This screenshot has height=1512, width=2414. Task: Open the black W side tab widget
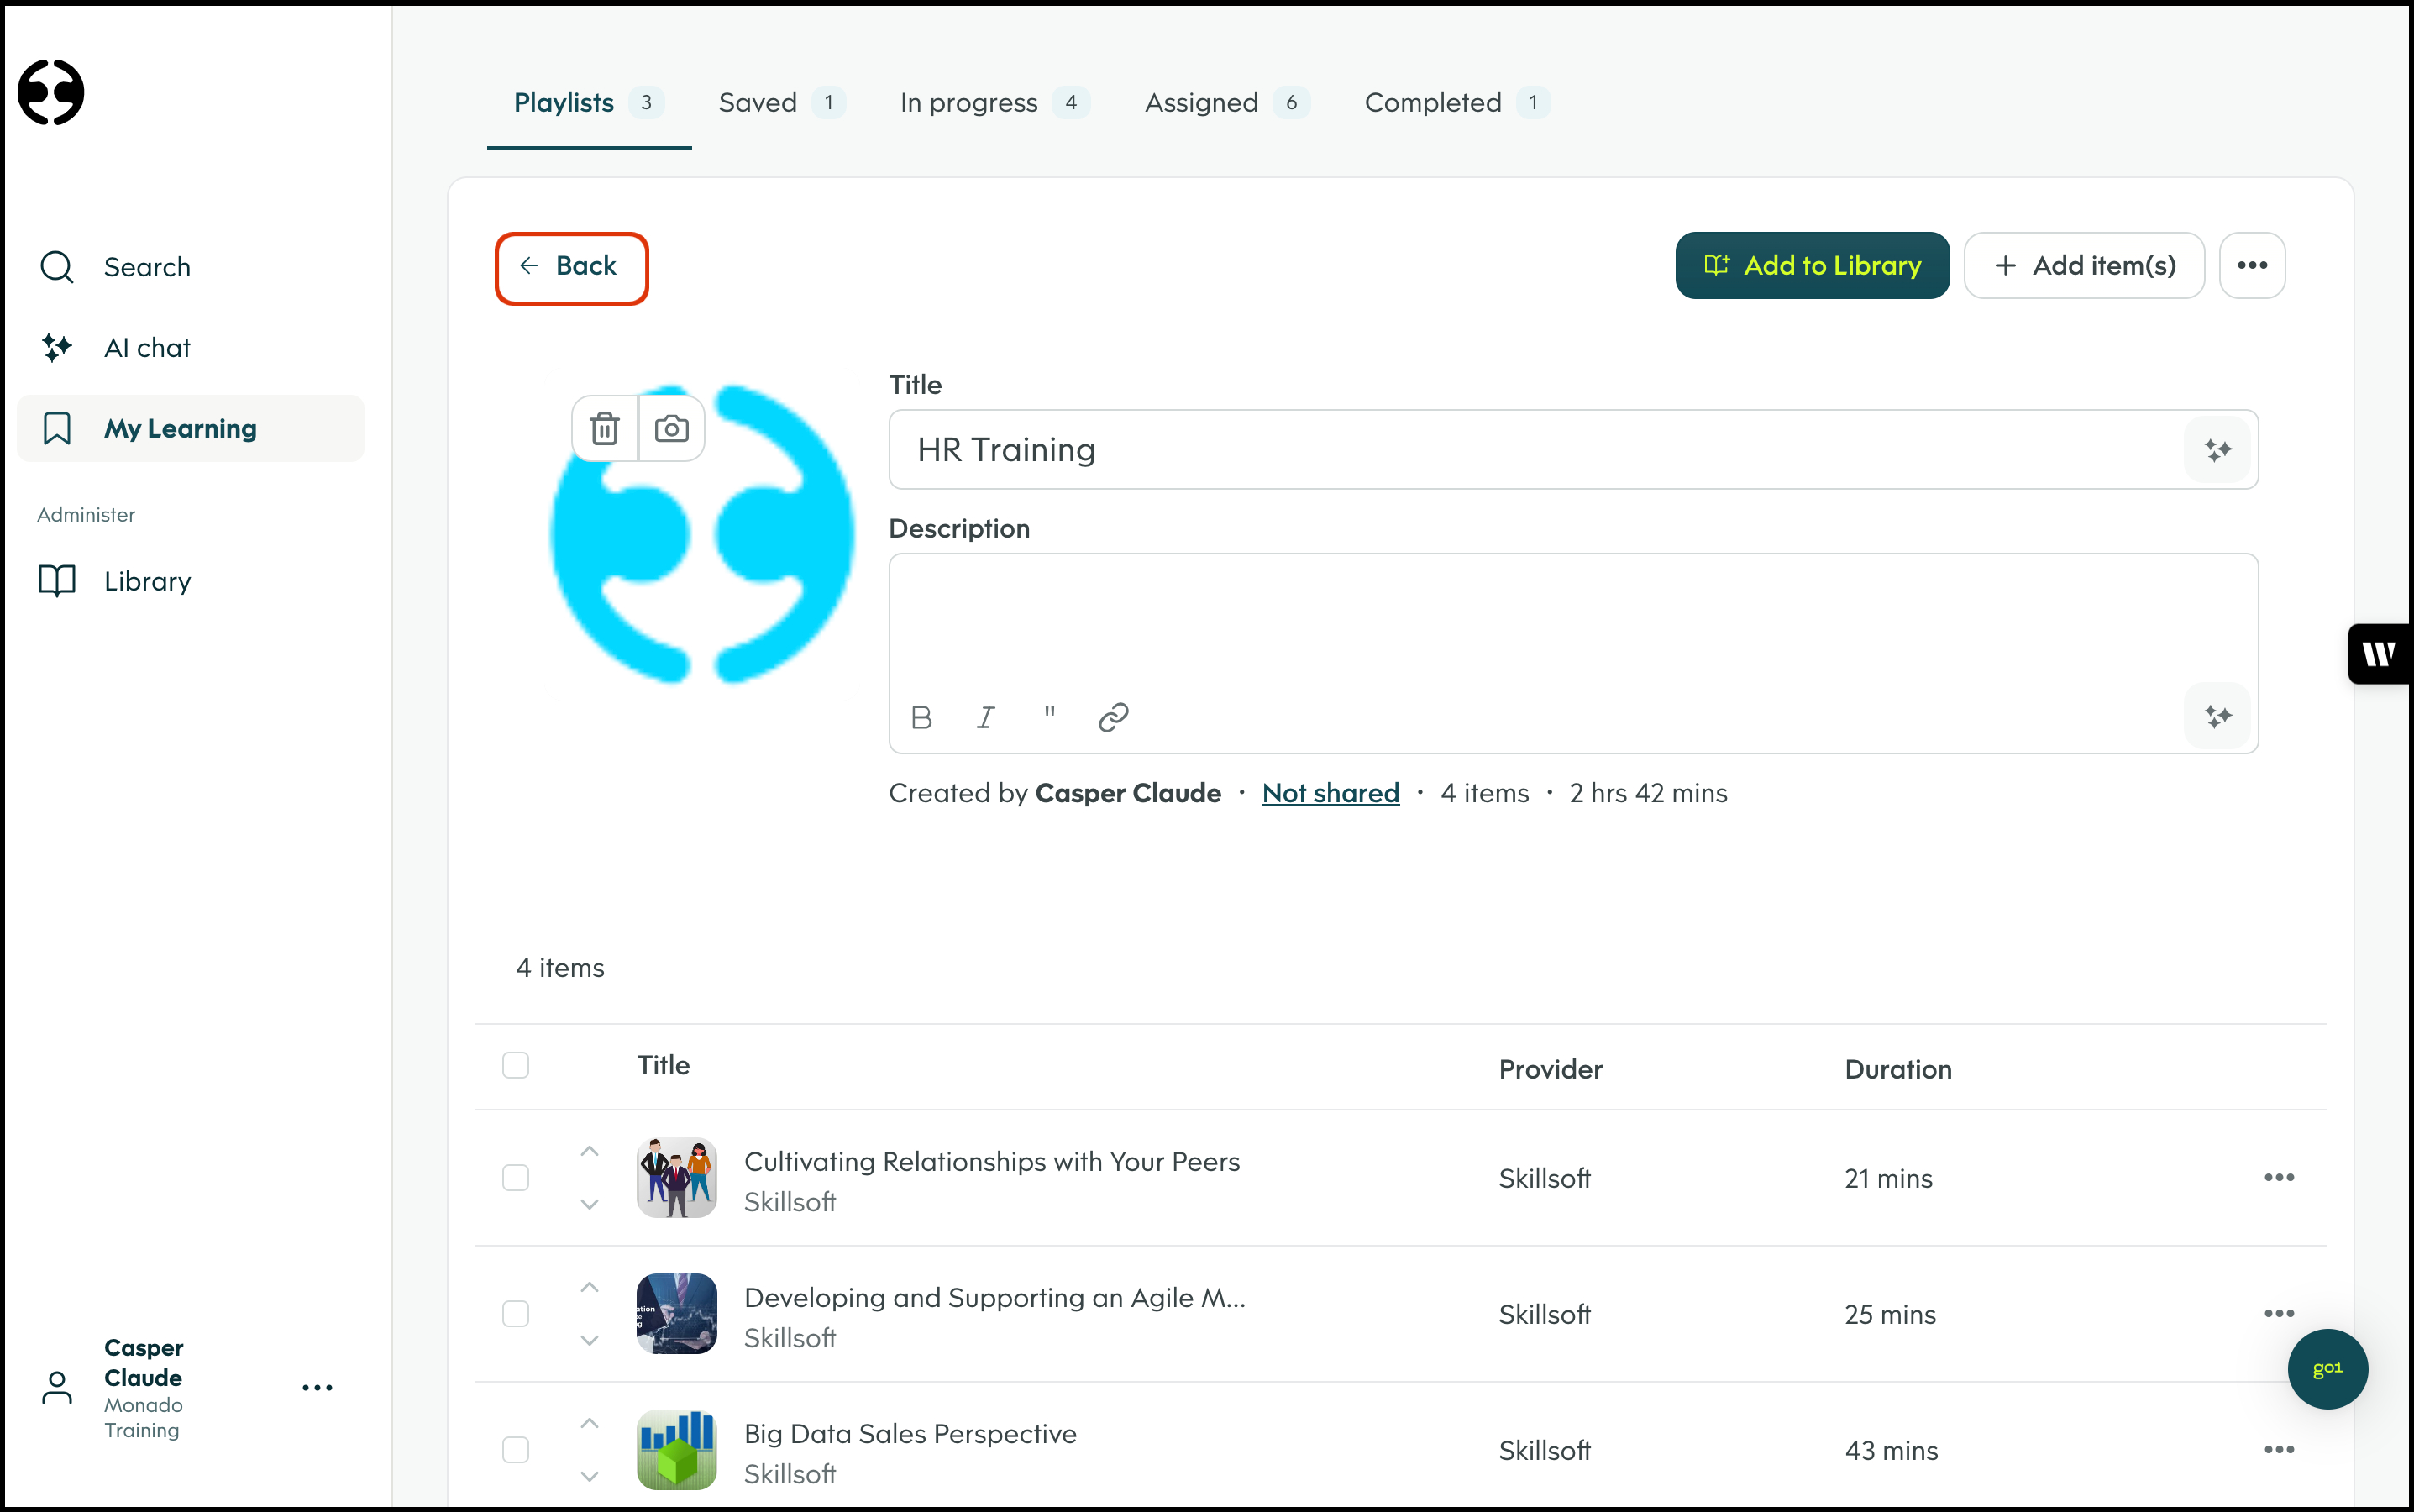coord(2380,654)
